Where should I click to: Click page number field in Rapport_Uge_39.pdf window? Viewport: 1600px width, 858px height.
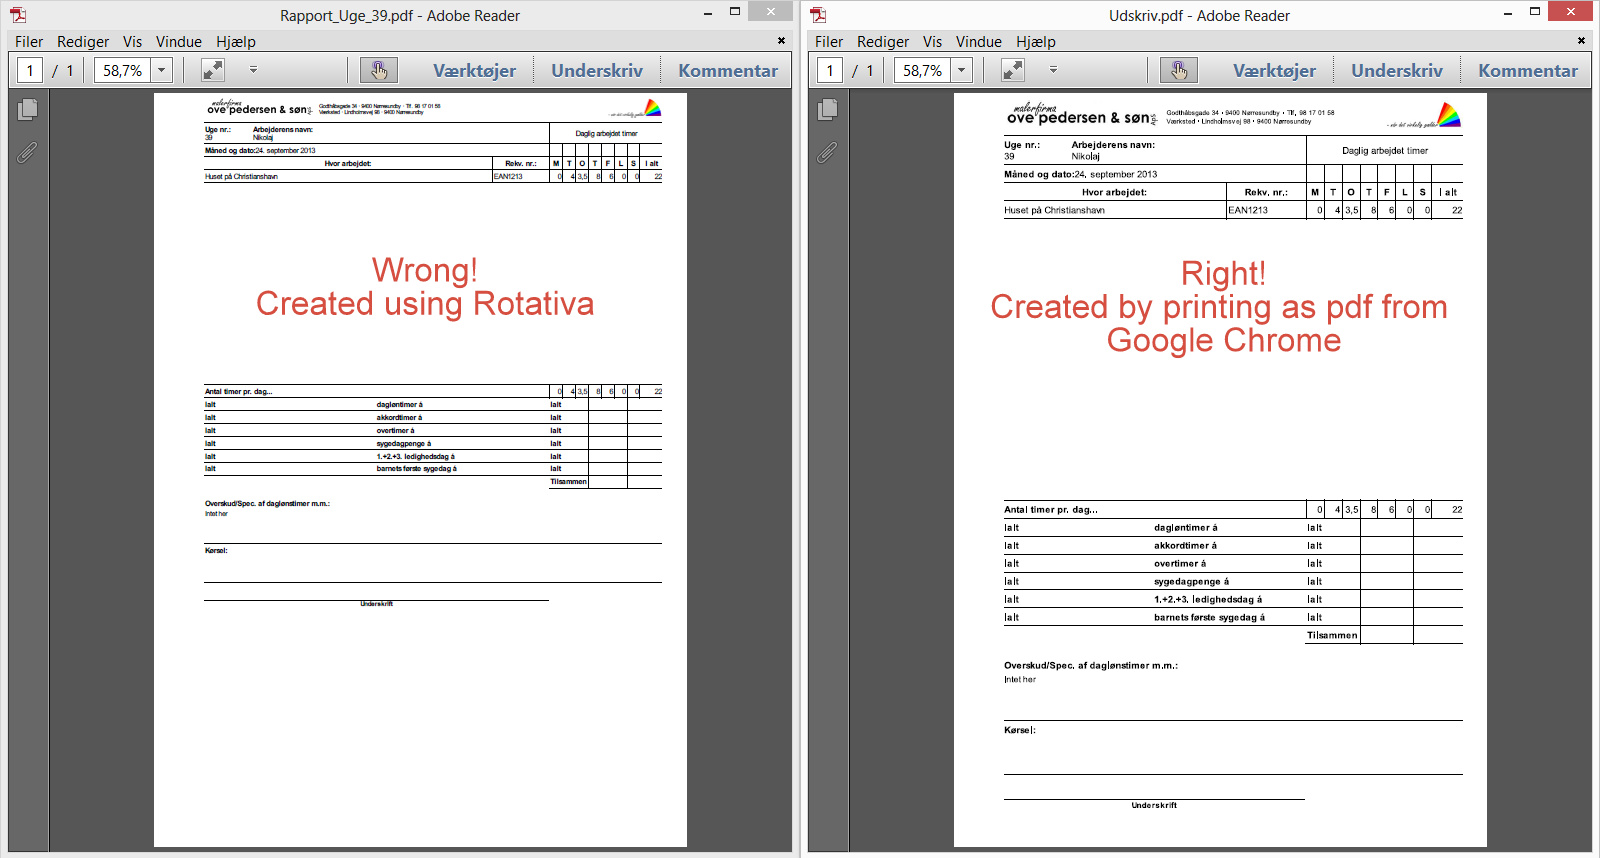pos(30,70)
